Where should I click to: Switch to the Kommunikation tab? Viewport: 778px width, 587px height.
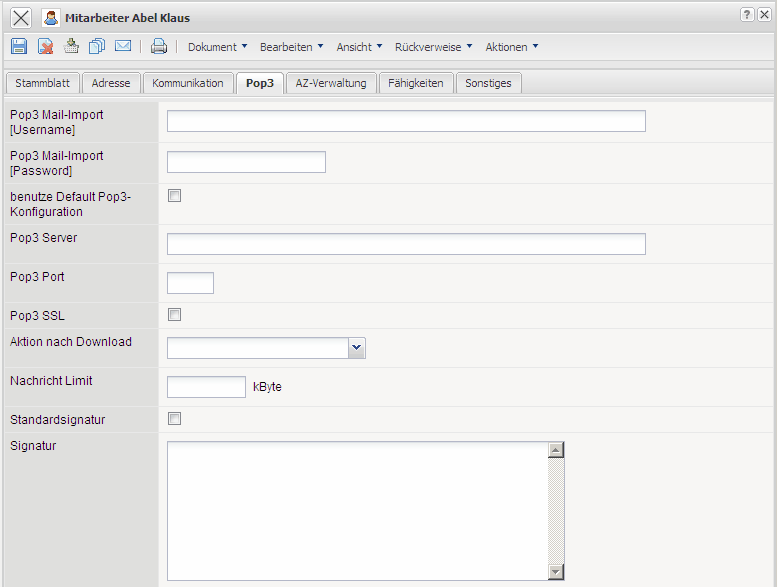[x=188, y=83]
